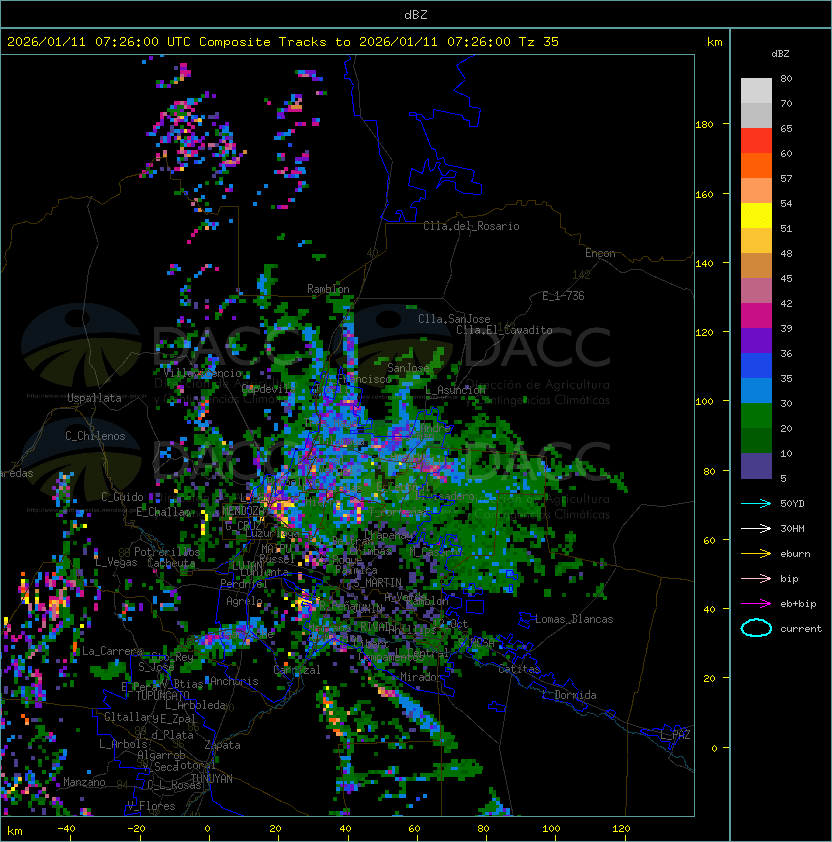Viewport: 832px width, 842px height.
Task: Click the 'C_Guido' map label
Action: 122,497
